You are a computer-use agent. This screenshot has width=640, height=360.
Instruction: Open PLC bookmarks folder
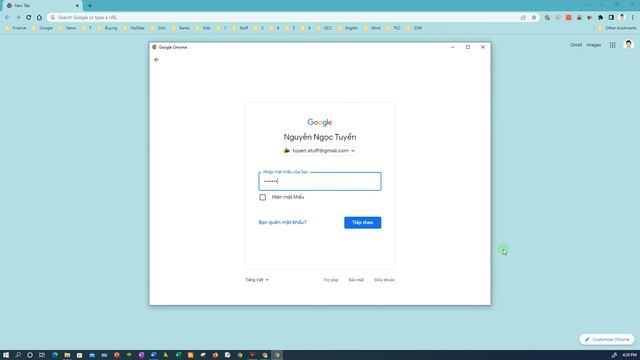(x=393, y=28)
